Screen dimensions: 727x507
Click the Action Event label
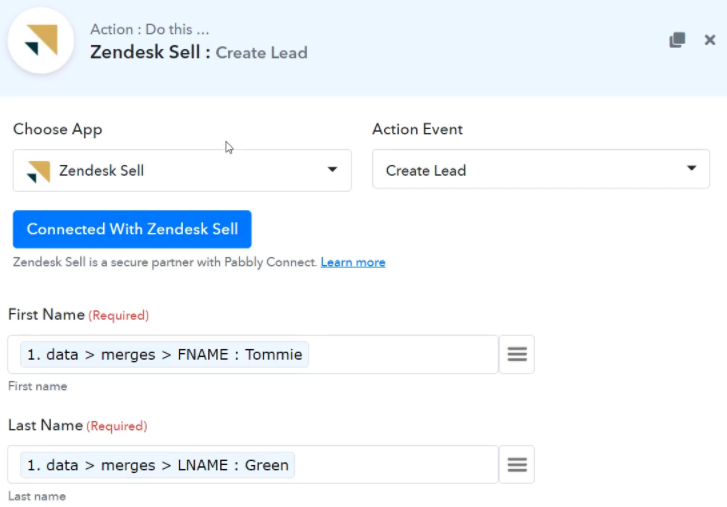click(x=417, y=129)
